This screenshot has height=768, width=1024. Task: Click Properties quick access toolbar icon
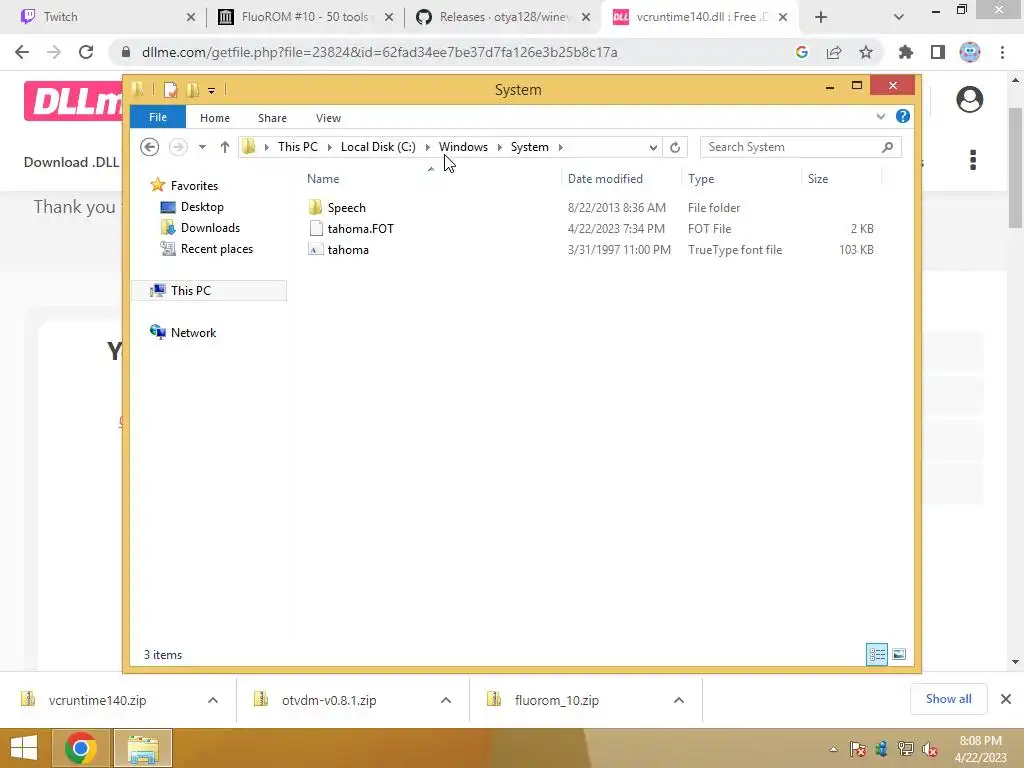170,89
